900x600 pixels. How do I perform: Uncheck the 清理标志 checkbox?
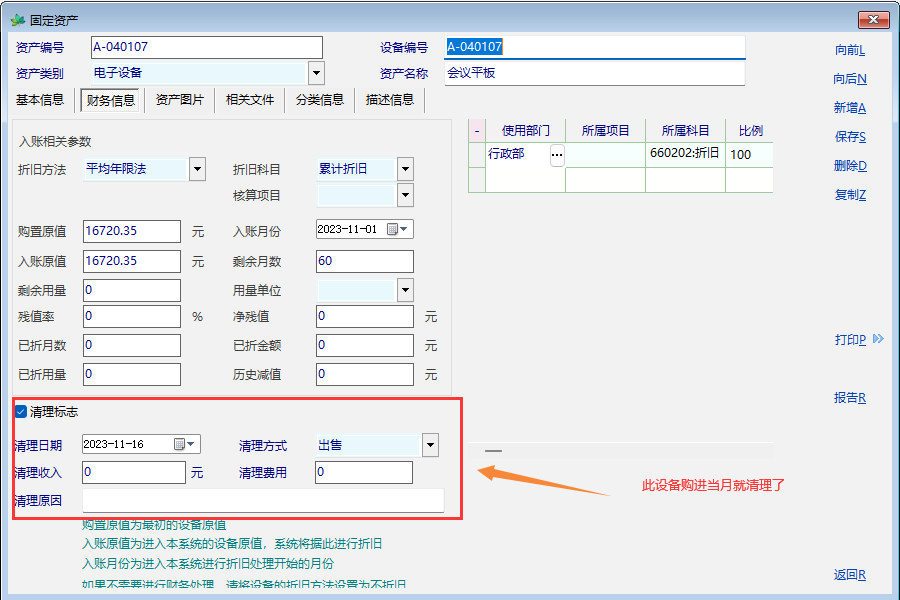tap(21, 411)
